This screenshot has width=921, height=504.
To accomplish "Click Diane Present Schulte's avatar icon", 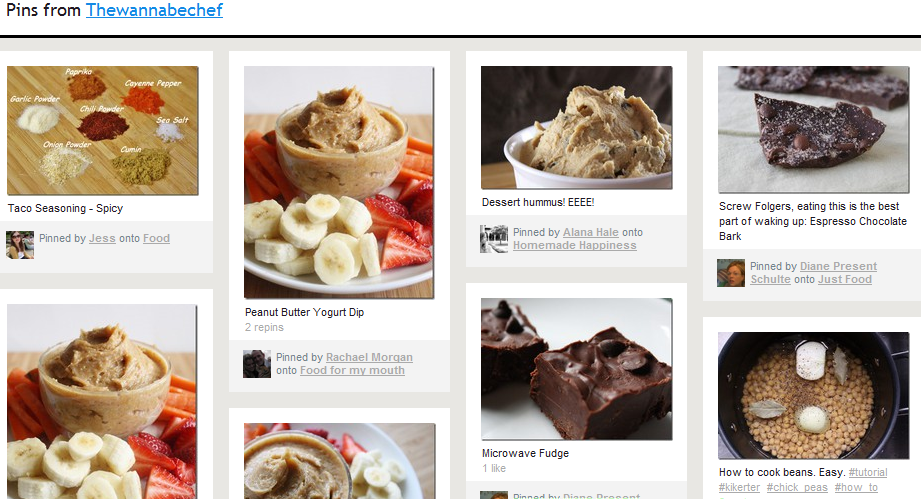I will click(x=731, y=273).
